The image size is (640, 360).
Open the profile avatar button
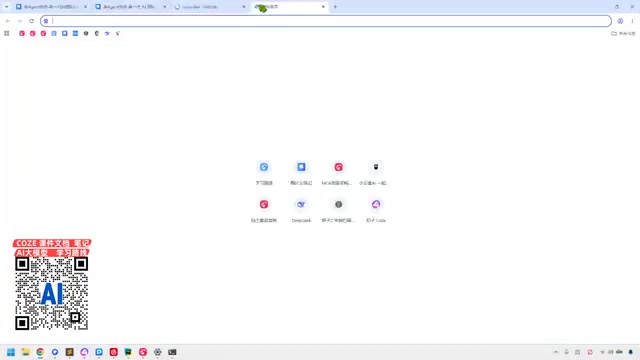(620, 21)
